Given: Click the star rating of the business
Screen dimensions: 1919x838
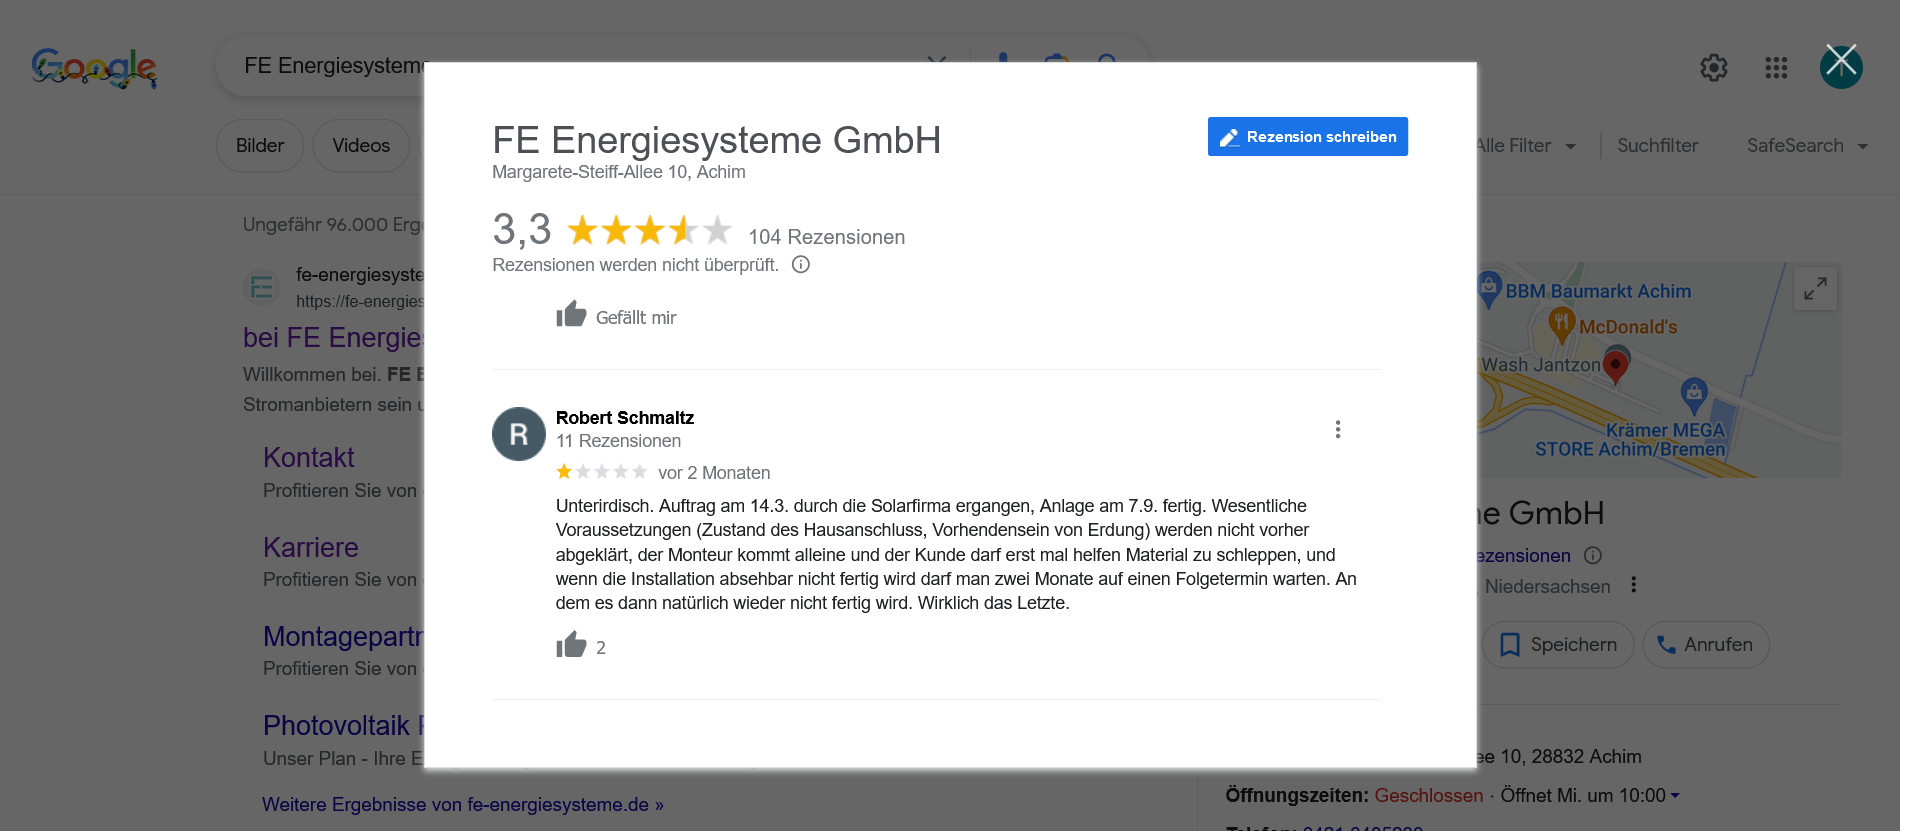Looking at the screenshot, I should click(649, 231).
